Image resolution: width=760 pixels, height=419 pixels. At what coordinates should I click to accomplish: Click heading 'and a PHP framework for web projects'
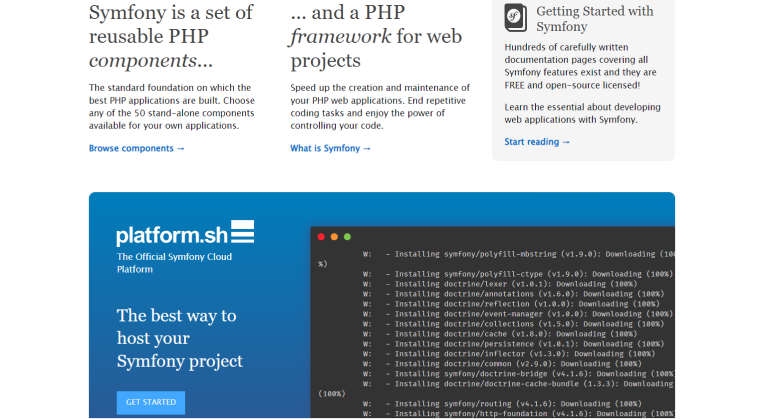pyautogui.click(x=376, y=36)
